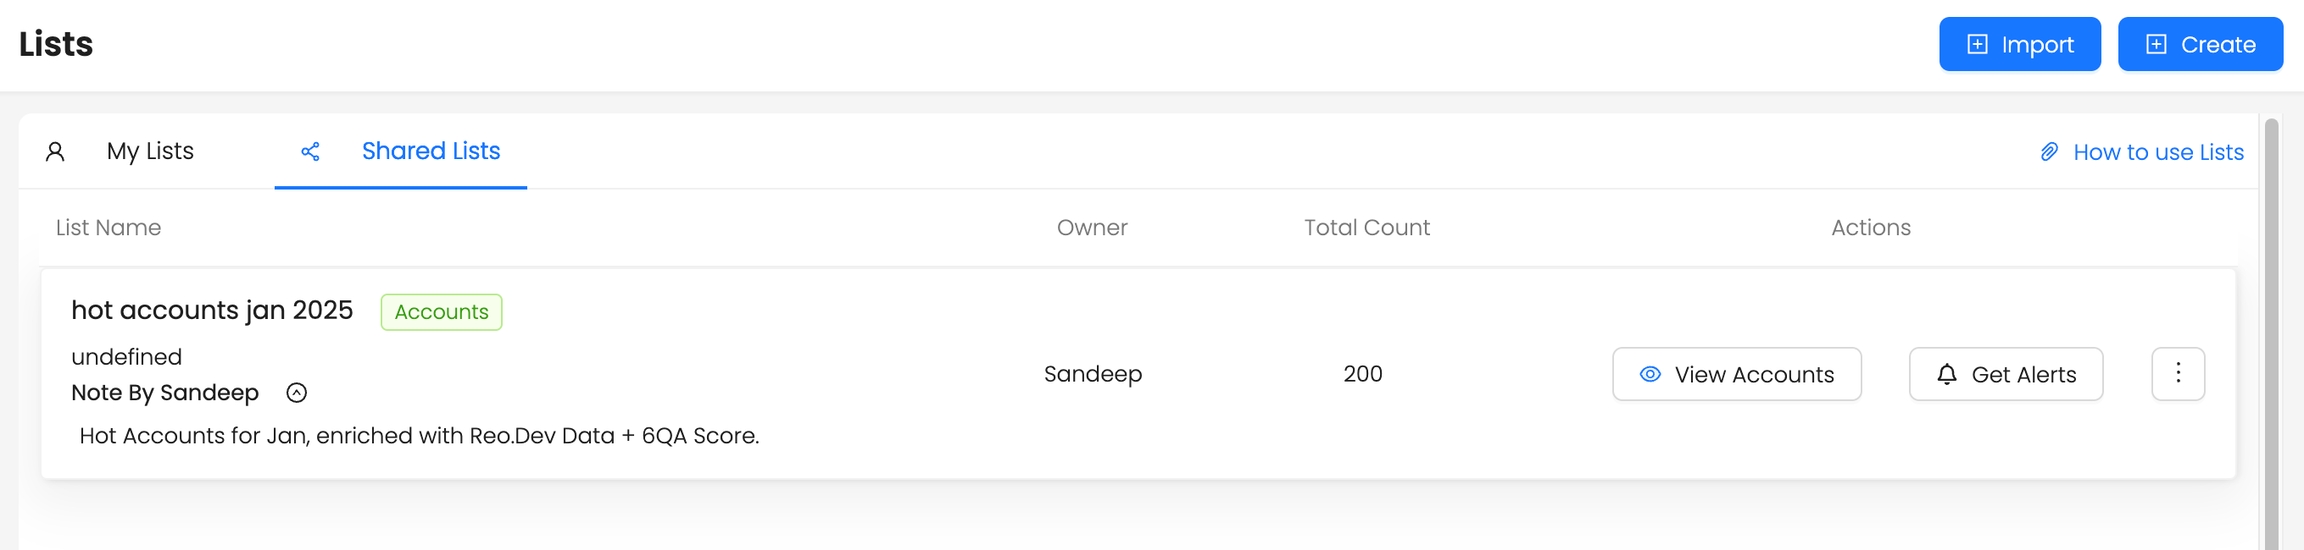This screenshot has height=550, width=2304.
Task: Click the bell icon in Get Alerts
Action: (x=1946, y=374)
